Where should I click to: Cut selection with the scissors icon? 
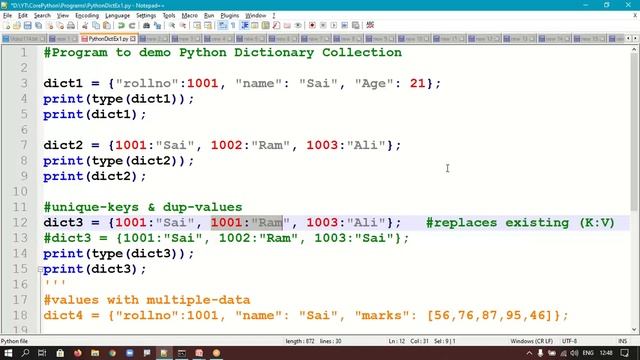click(x=85, y=25)
